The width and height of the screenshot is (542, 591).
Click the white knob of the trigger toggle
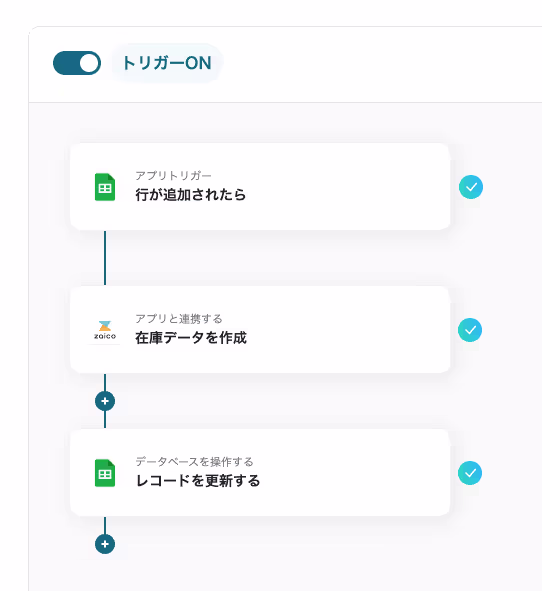(89, 63)
